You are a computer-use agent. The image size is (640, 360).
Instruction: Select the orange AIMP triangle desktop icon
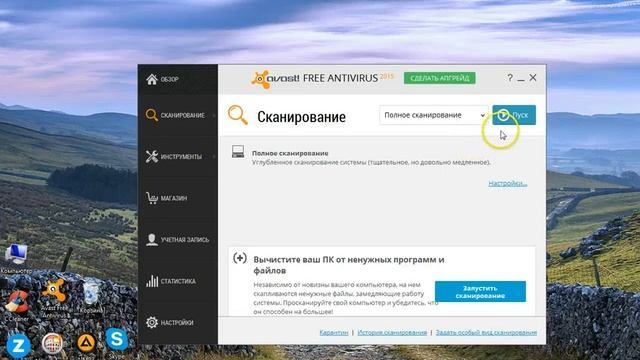coord(86,343)
